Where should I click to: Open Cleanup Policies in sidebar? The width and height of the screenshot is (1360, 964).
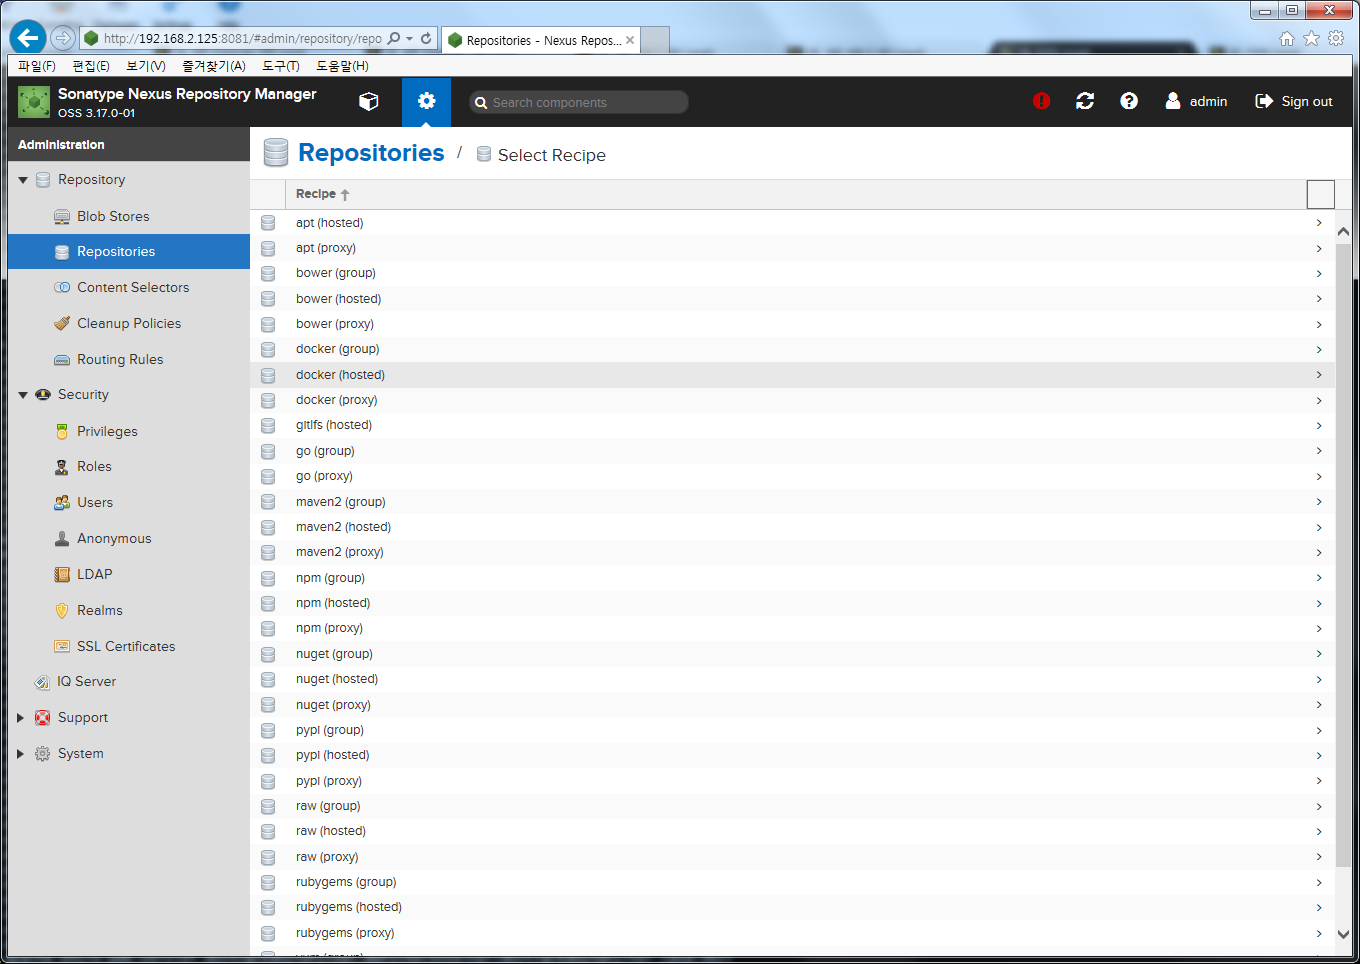pos(129,323)
